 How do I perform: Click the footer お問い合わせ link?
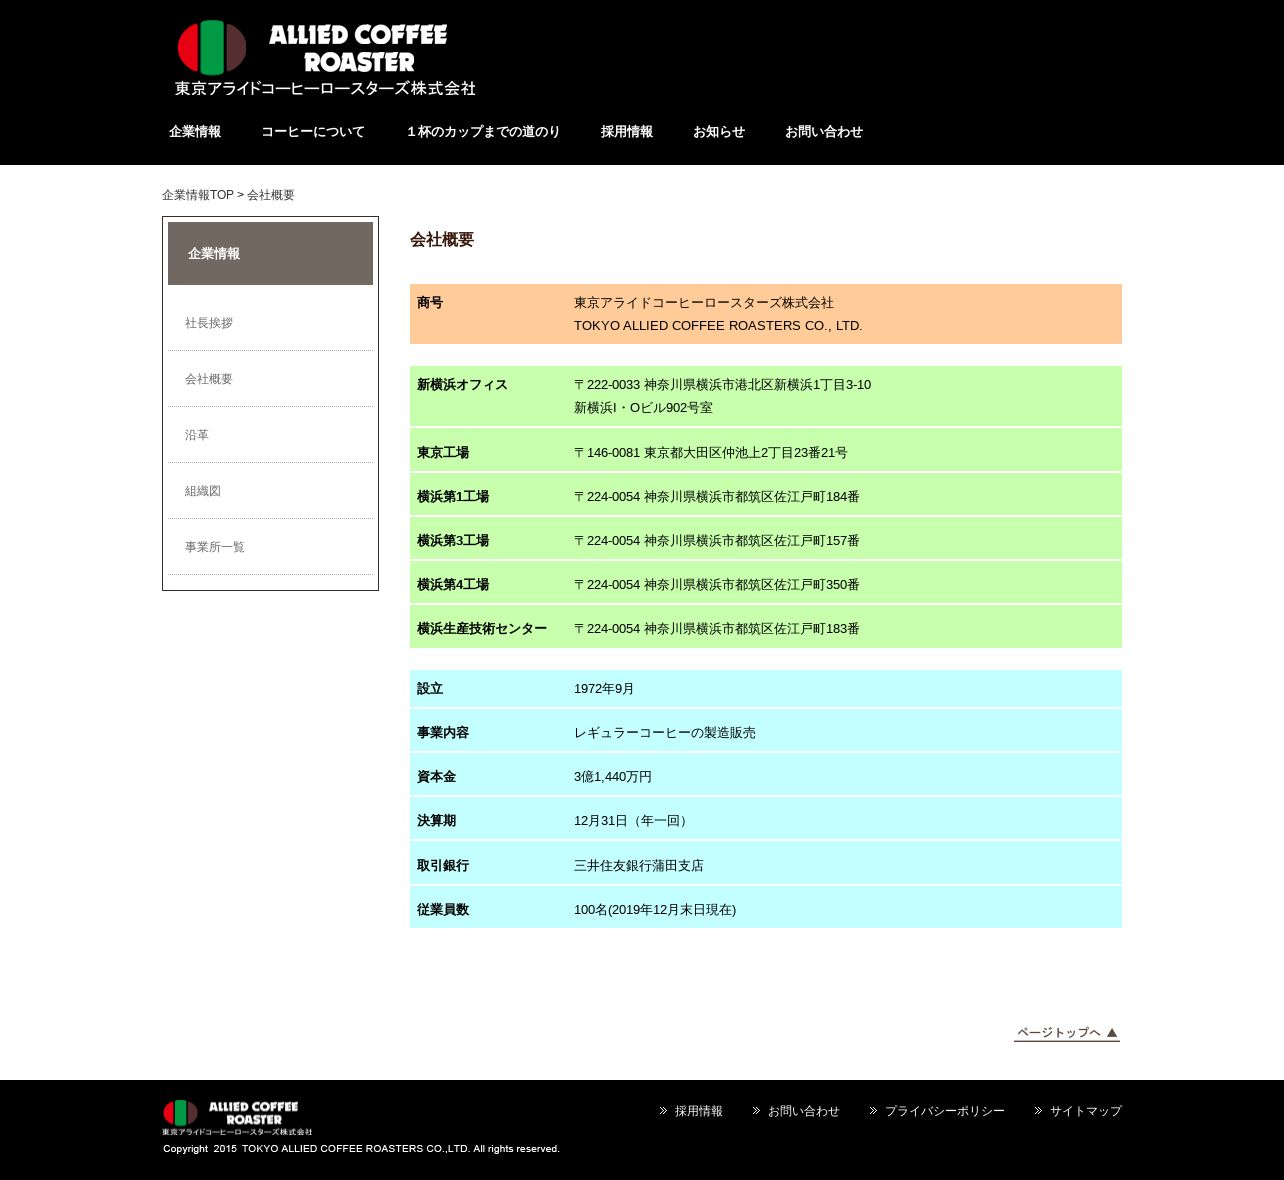point(803,1111)
